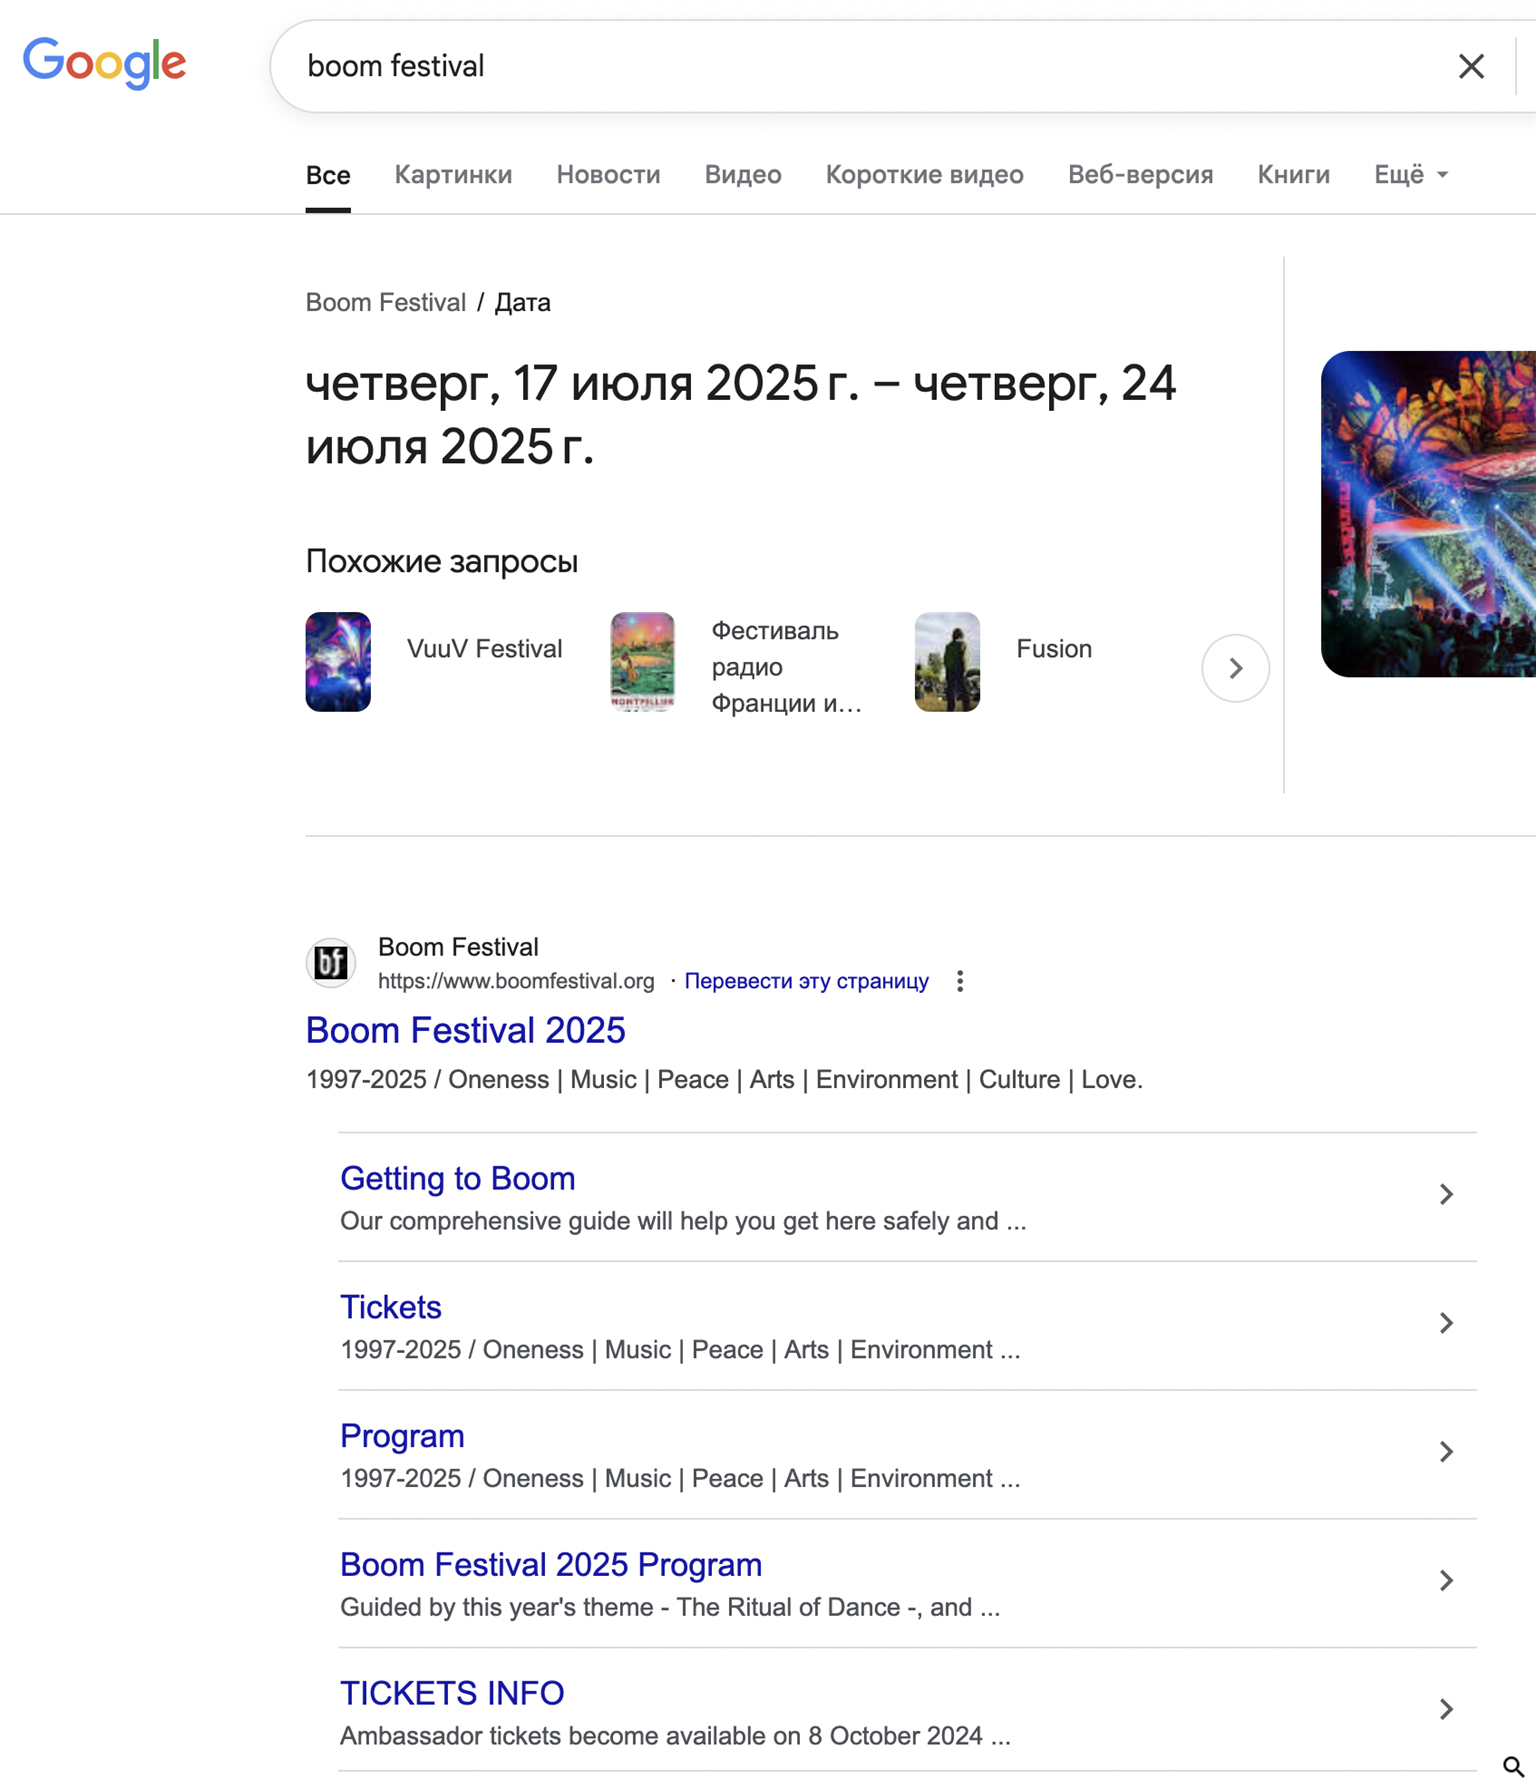Click the https://www.boomfestival.org URL
This screenshot has width=1536, height=1788.
pyautogui.click(x=516, y=981)
